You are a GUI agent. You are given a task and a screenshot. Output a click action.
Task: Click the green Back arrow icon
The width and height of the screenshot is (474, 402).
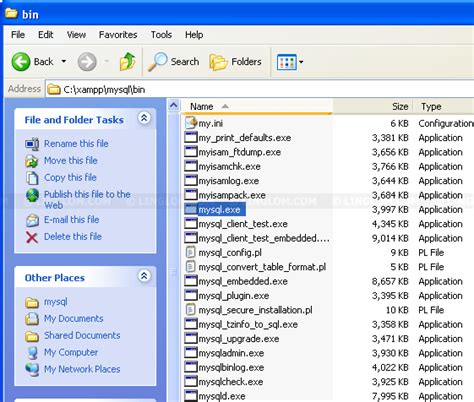pyautogui.click(x=21, y=62)
